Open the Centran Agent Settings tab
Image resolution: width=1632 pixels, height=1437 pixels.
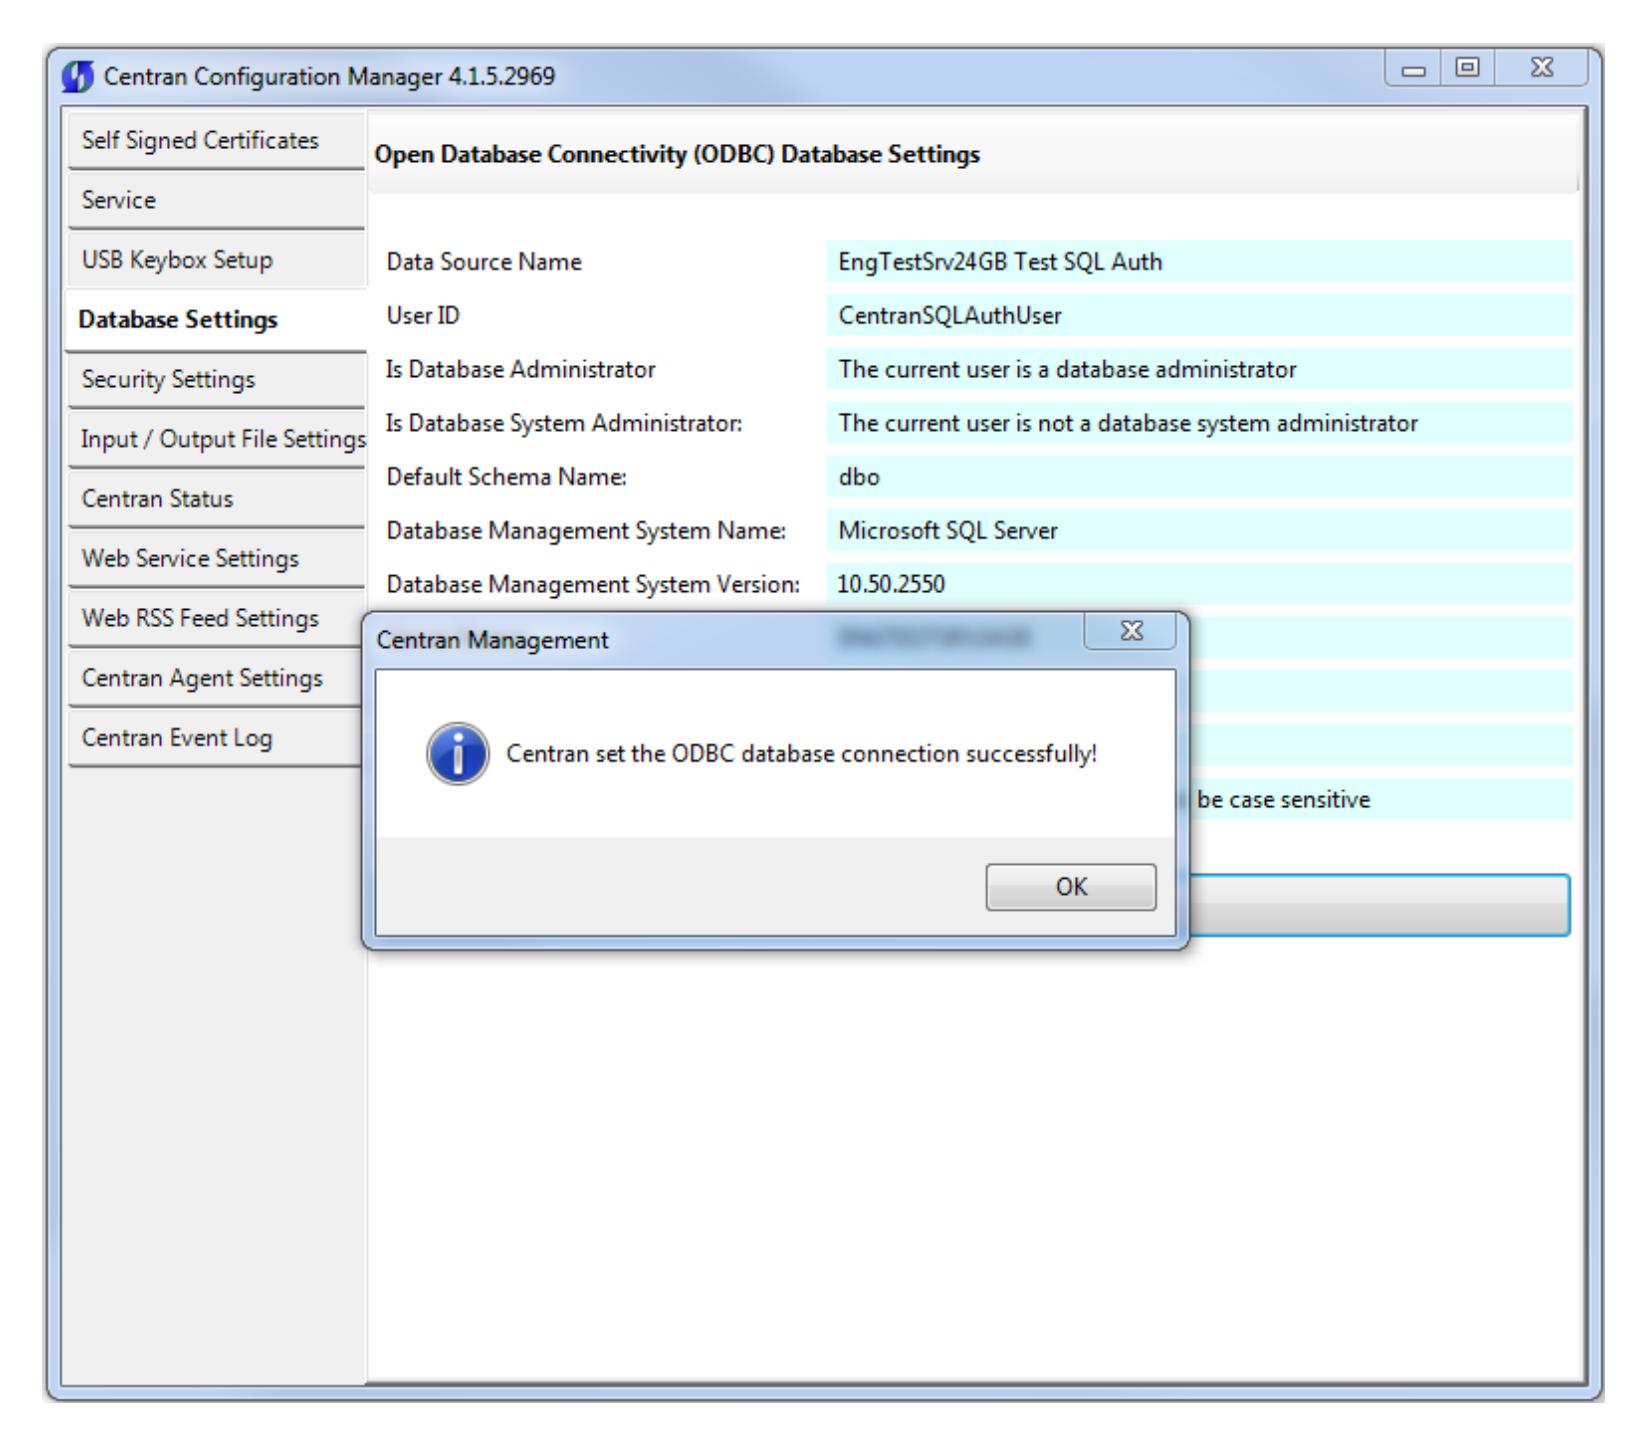[215, 678]
